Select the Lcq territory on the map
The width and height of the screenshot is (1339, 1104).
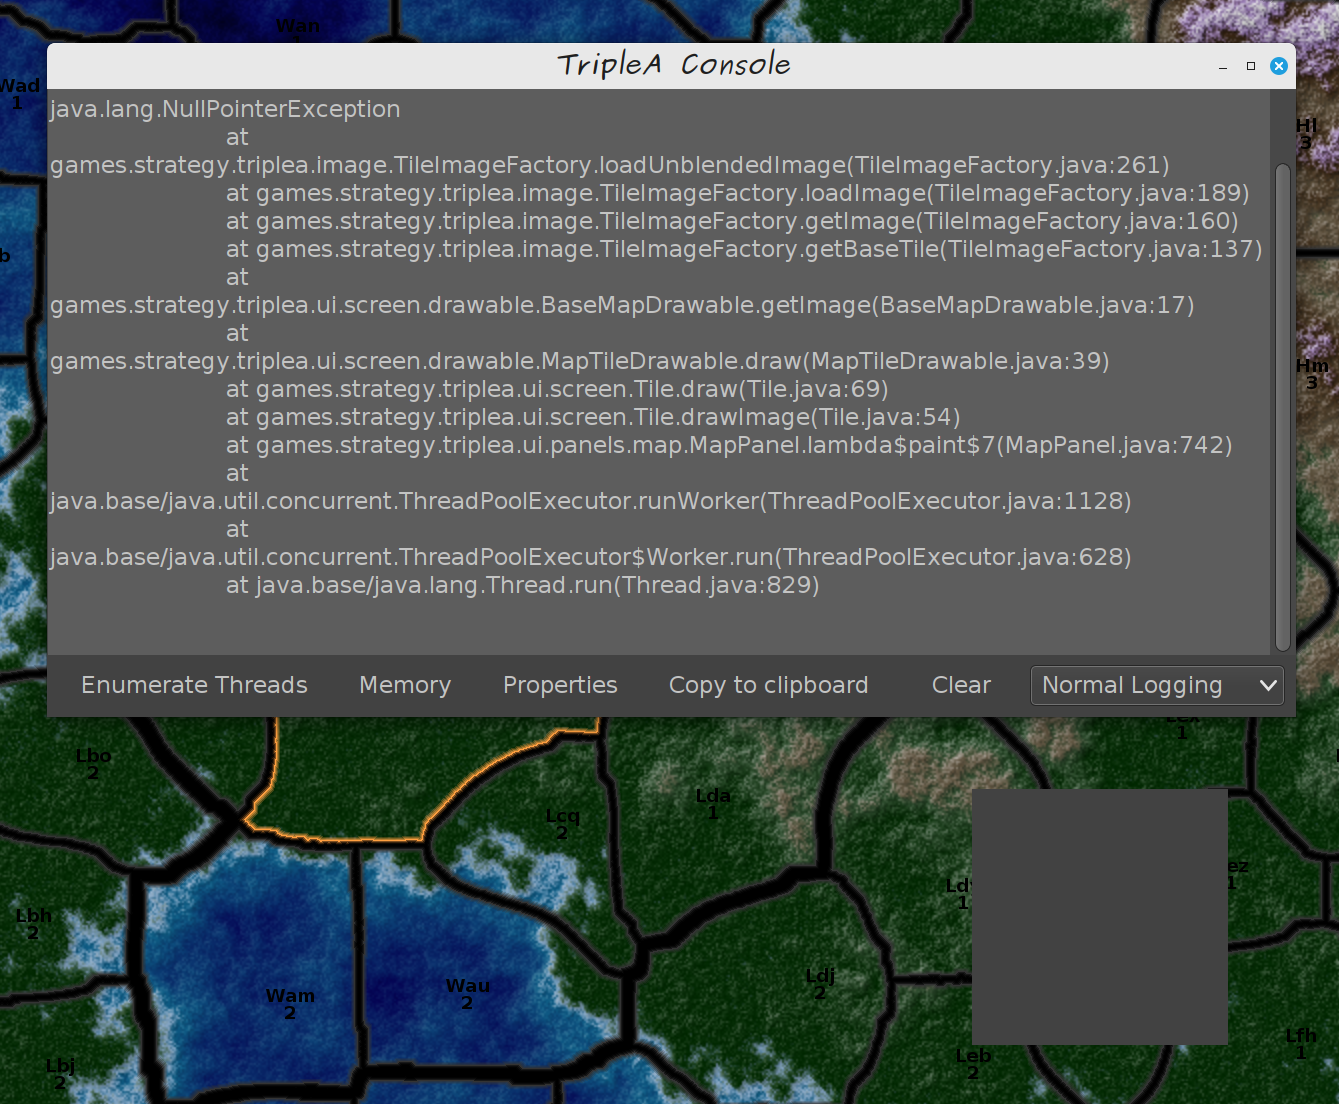click(x=562, y=824)
